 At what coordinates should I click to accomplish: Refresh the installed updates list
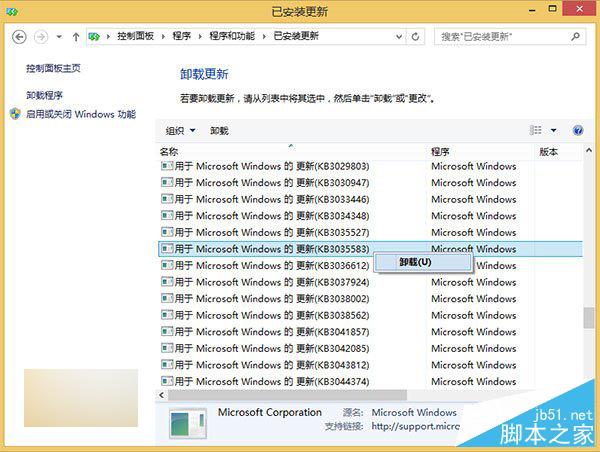click(415, 37)
